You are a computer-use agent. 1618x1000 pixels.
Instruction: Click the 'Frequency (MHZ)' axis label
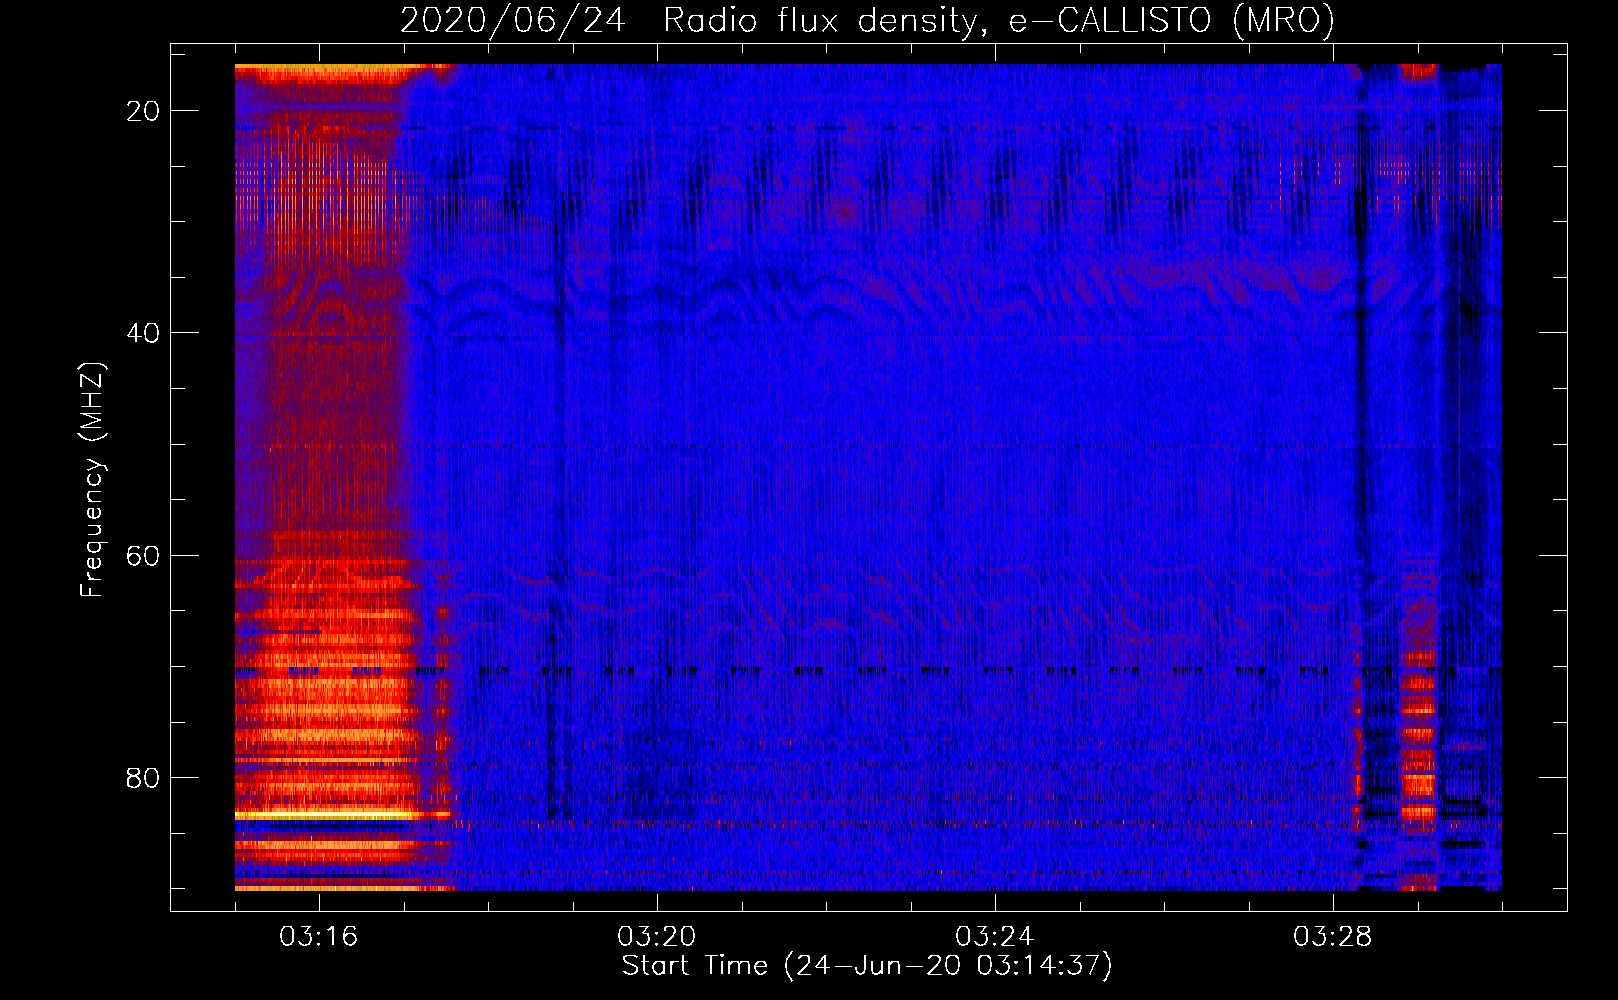[x=92, y=480]
